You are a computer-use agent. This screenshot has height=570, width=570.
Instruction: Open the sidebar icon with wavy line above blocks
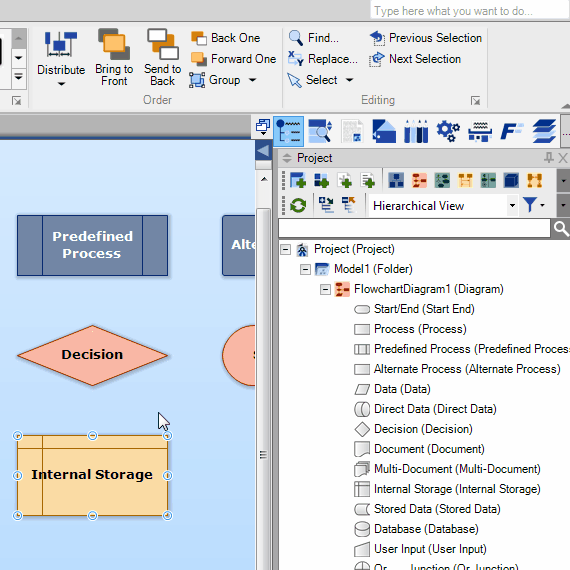480,131
